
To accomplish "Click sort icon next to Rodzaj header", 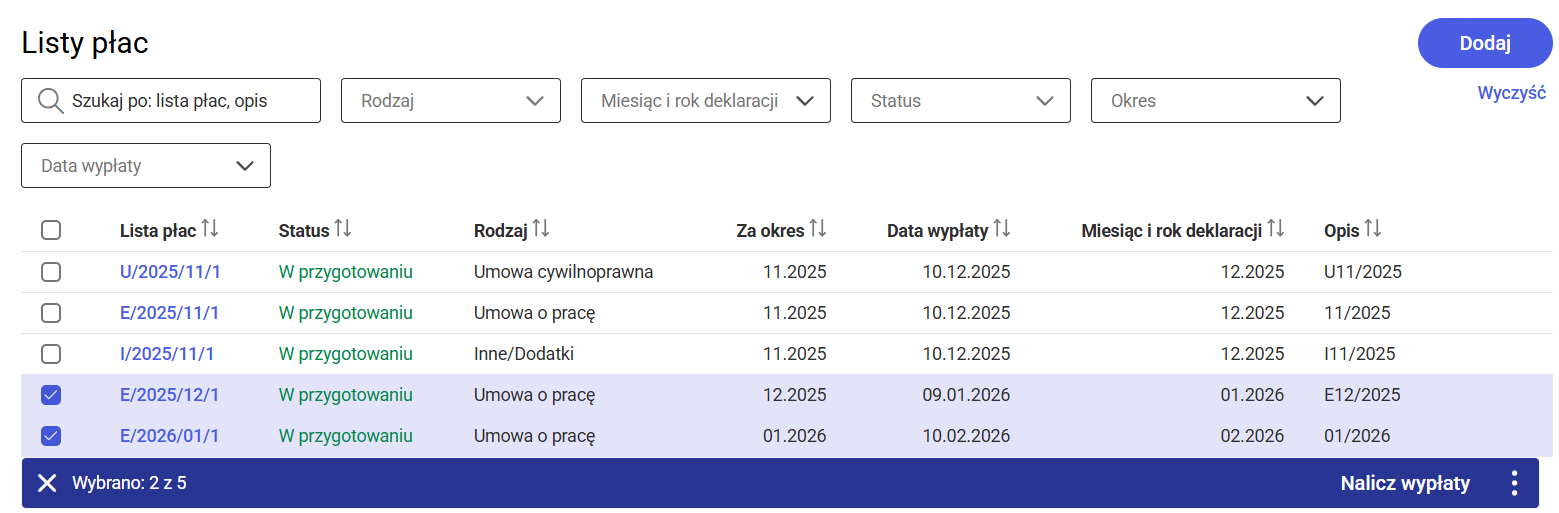I will point(541,230).
